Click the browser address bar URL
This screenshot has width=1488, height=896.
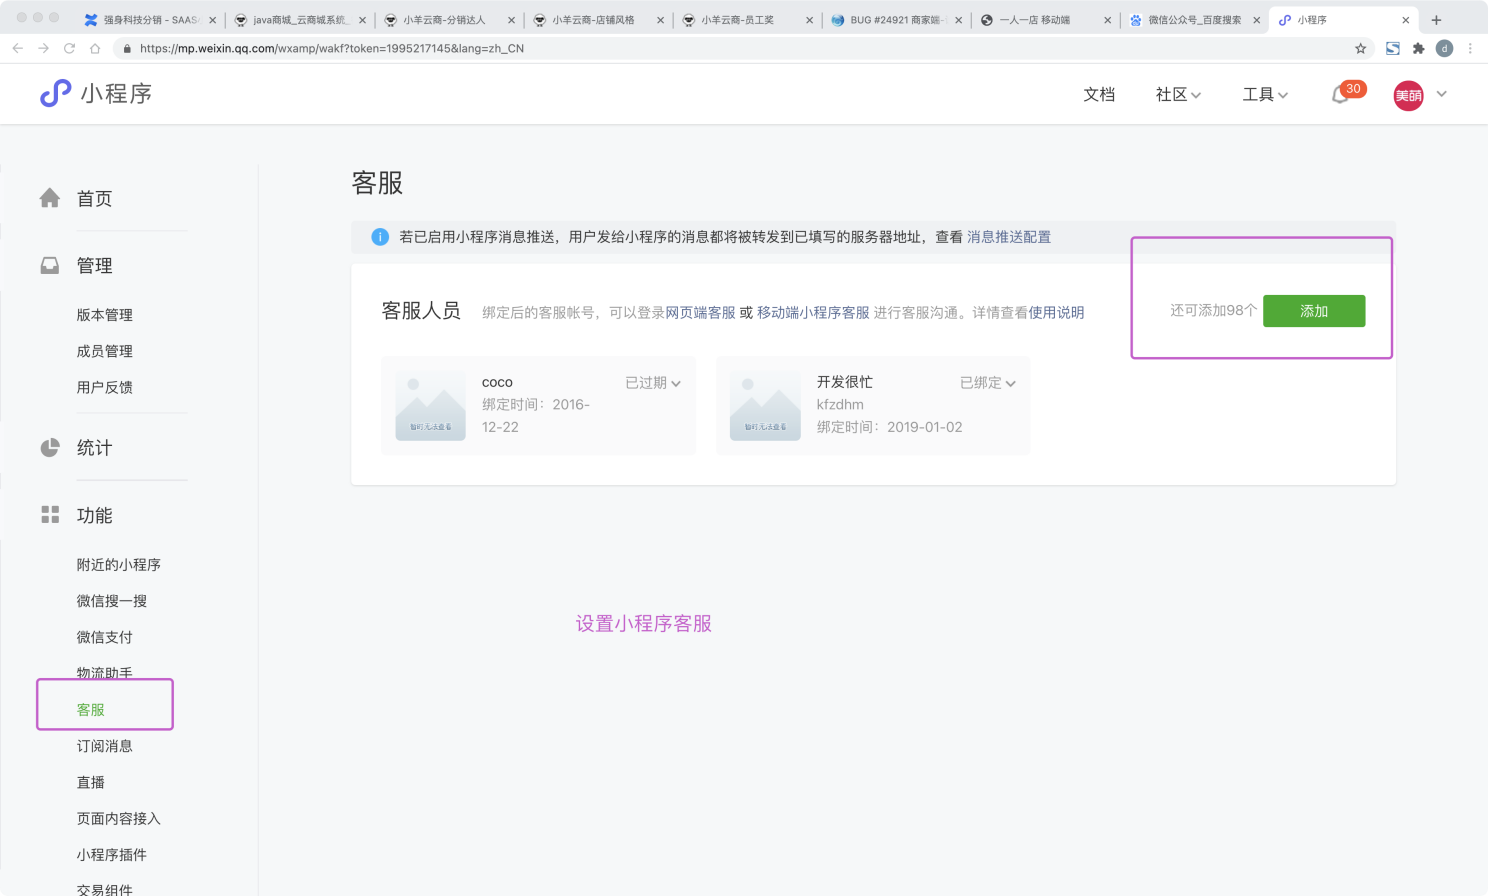(x=332, y=48)
